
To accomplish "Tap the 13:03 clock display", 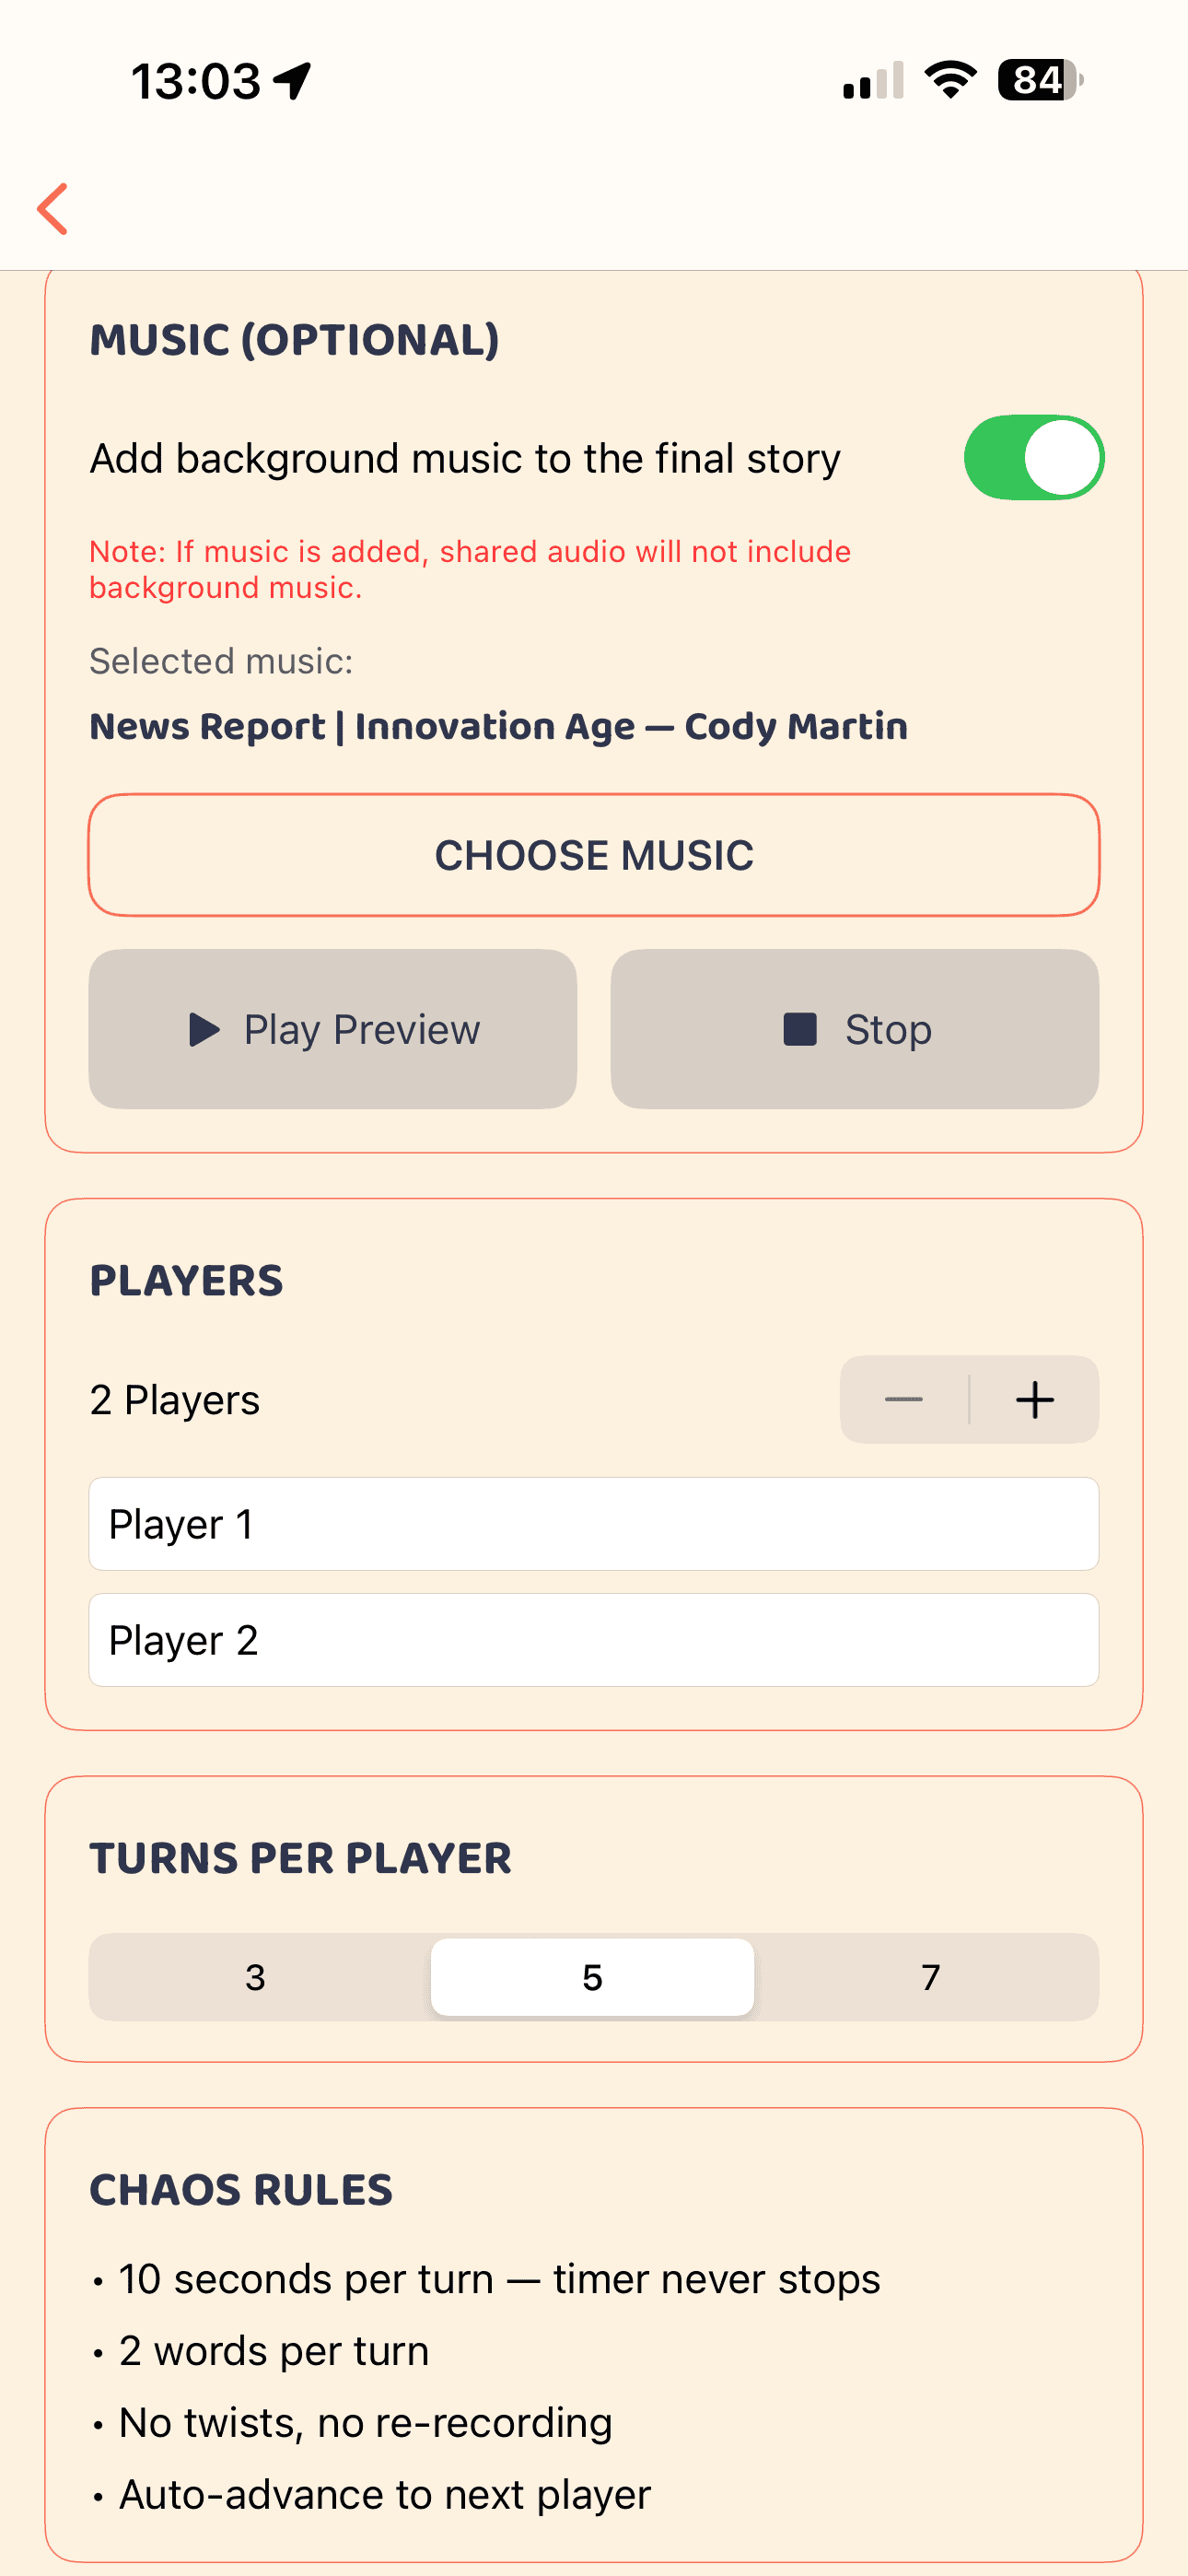I will [196, 81].
